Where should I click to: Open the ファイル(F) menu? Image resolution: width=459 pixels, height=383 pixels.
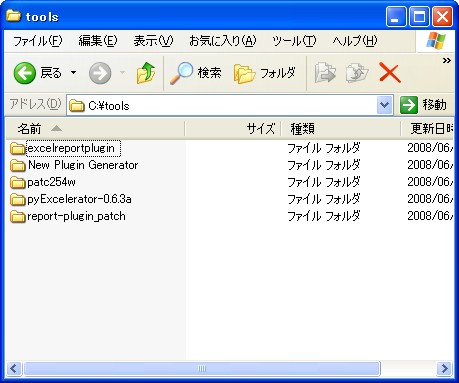click(x=38, y=41)
